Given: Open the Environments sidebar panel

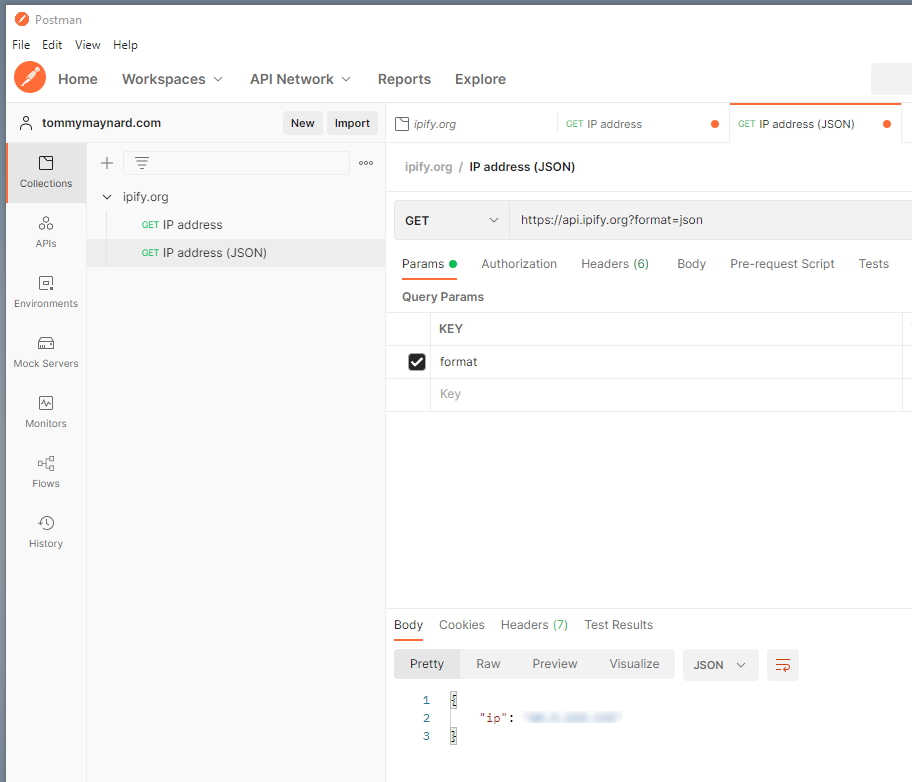Looking at the screenshot, I should click(x=46, y=292).
